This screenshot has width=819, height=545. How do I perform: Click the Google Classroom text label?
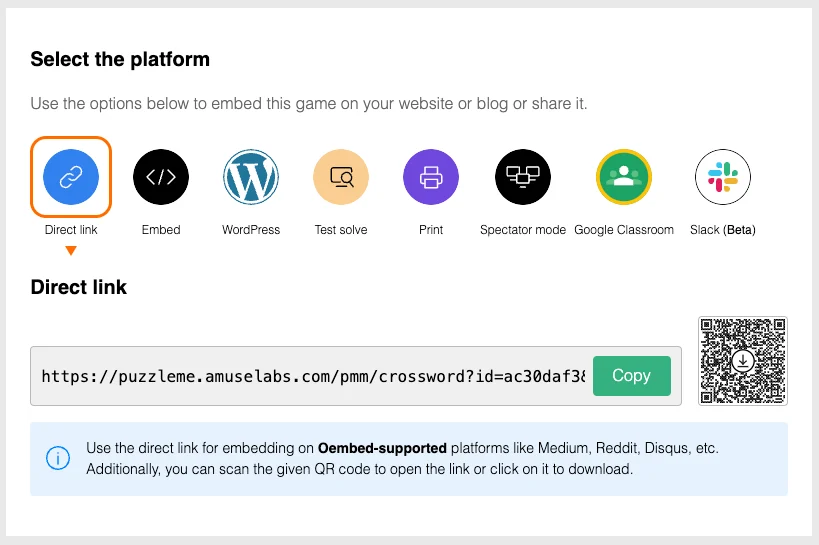[x=624, y=230]
